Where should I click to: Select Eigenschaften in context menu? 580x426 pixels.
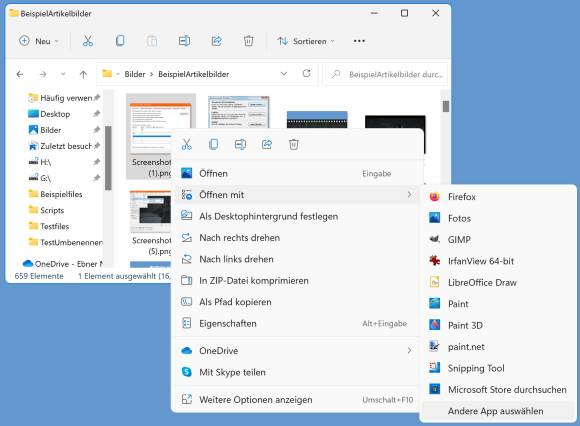tap(297, 324)
